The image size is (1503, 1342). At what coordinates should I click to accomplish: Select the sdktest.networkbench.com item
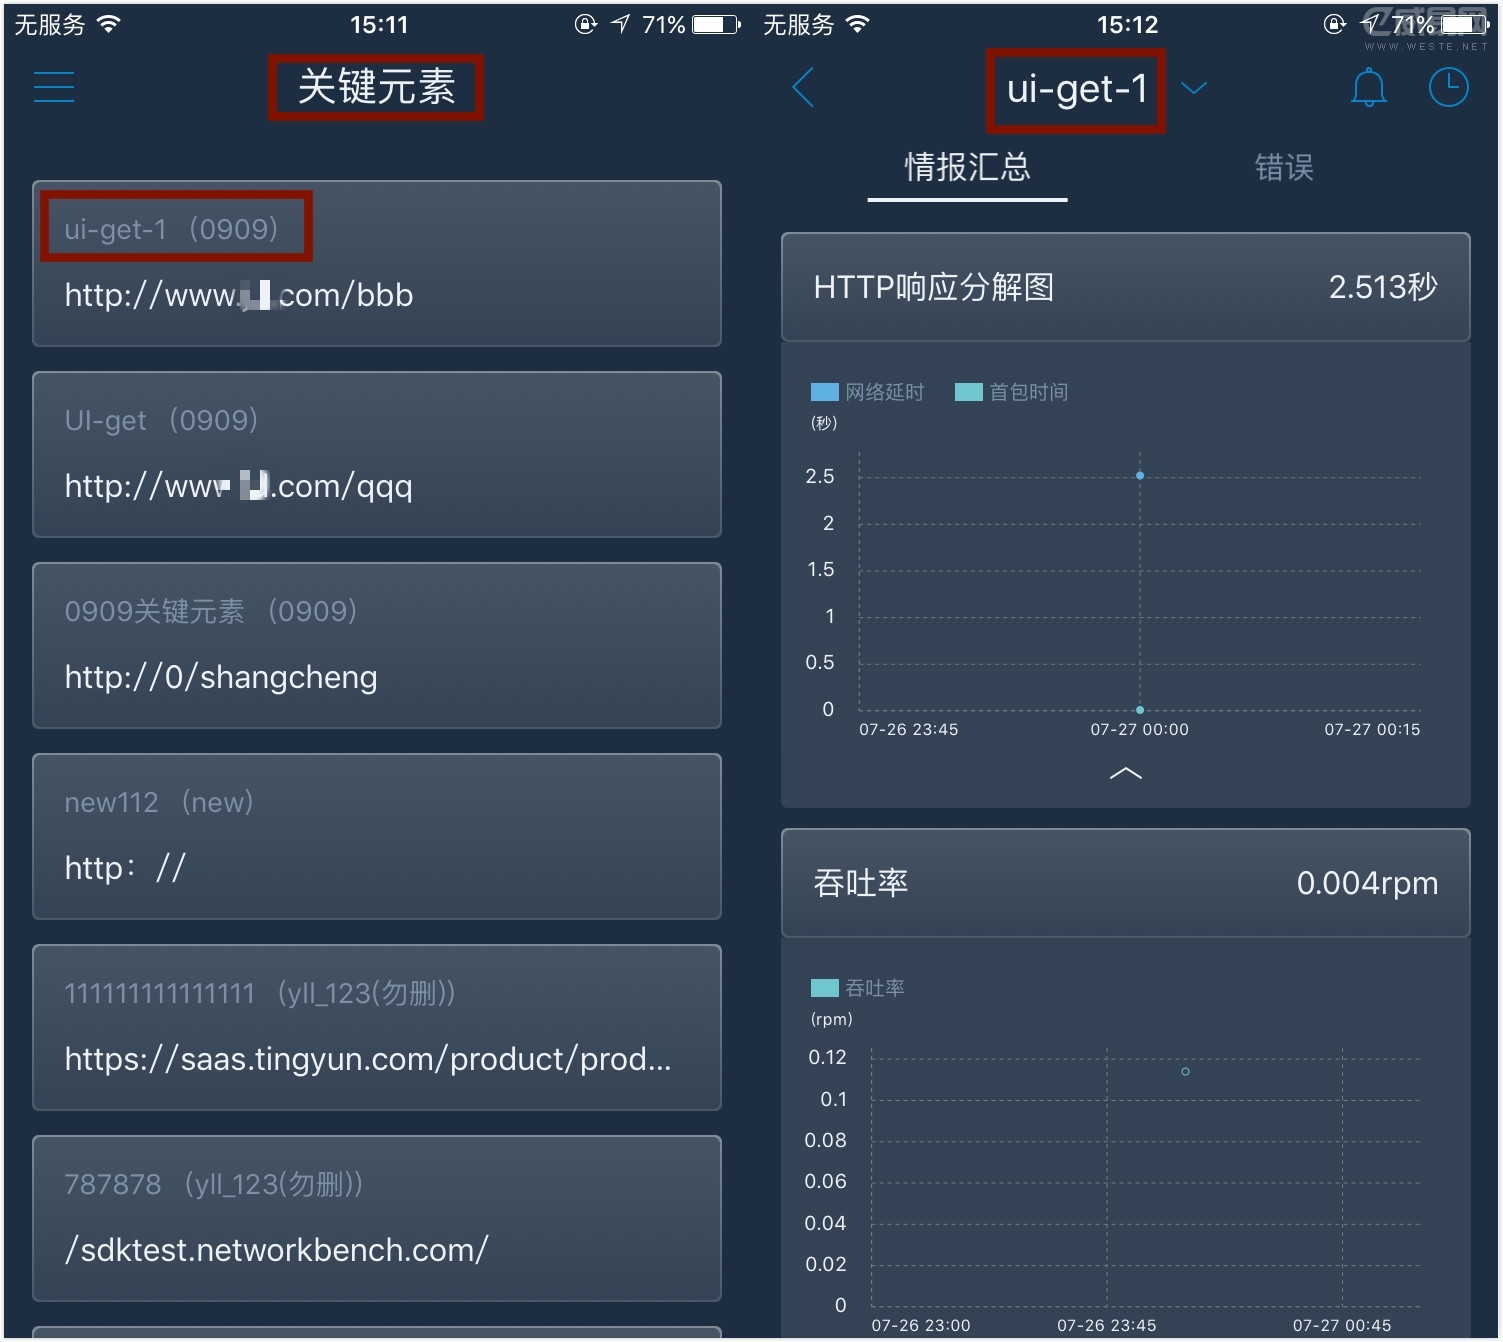pyautogui.click(x=376, y=1219)
